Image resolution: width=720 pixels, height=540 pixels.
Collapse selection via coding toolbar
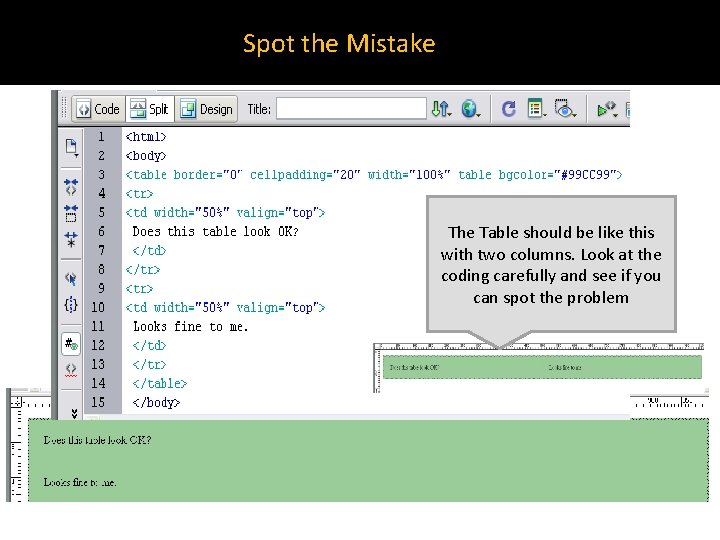(71, 214)
